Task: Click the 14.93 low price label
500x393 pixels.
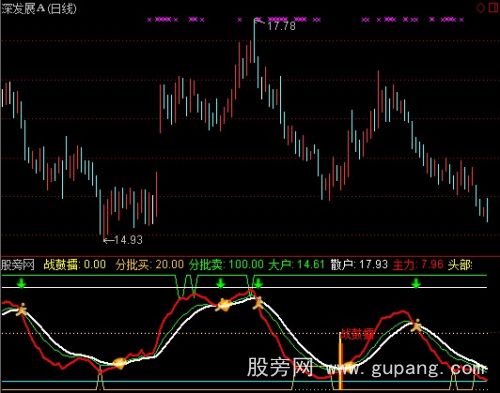Action: tap(128, 240)
